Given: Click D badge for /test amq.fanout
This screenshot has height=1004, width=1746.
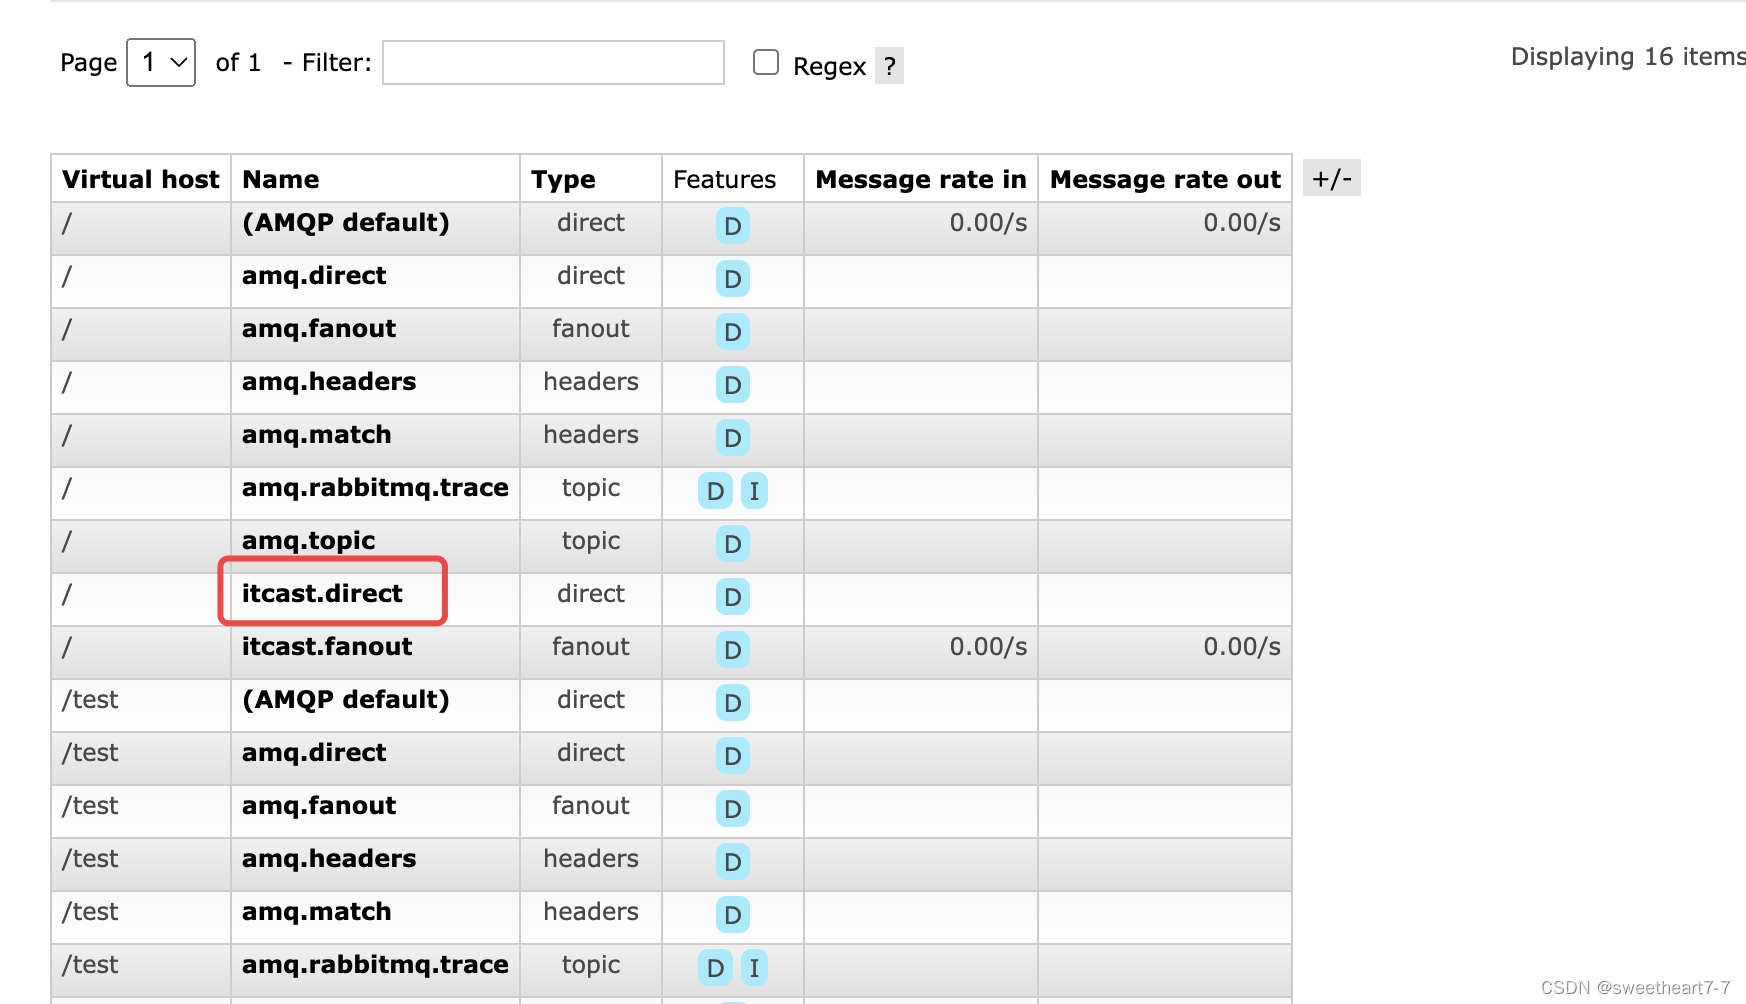Looking at the screenshot, I should click(733, 809).
